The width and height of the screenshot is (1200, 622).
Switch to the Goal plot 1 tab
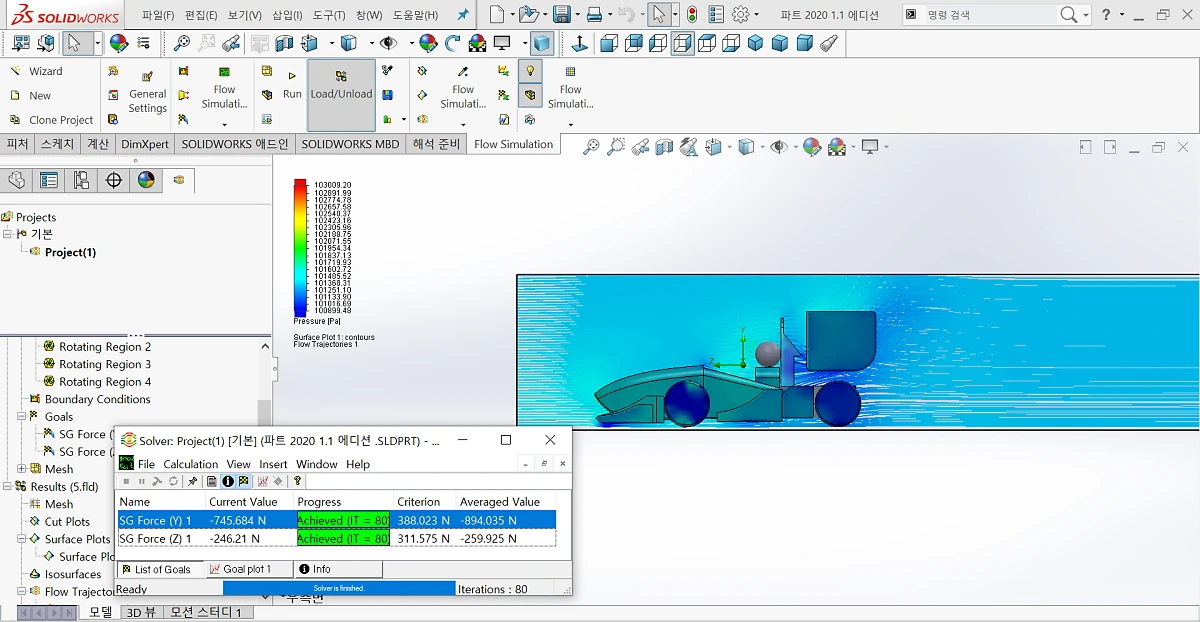pyautogui.click(x=246, y=569)
